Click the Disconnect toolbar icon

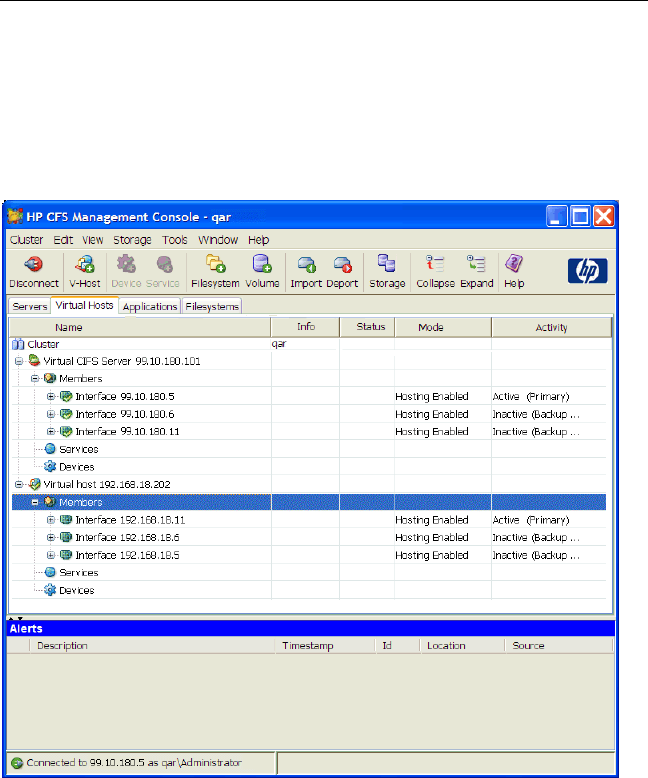(x=34, y=264)
